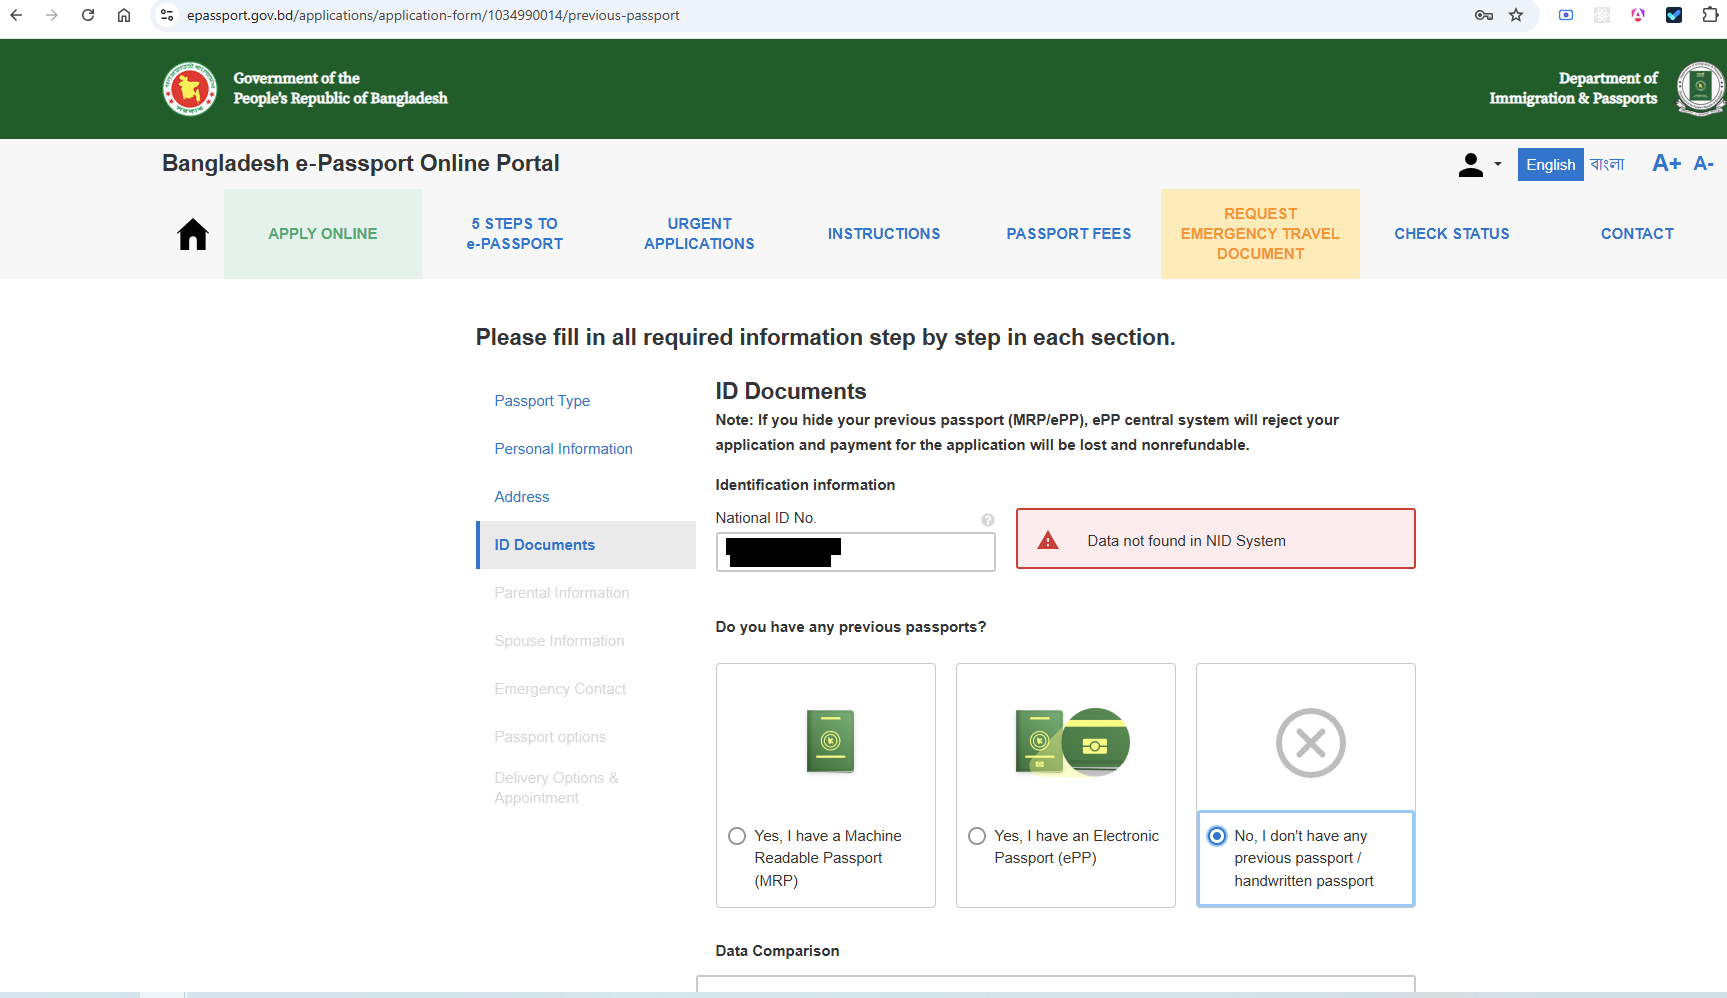Select the Electronic Passport (ePP) radio button
This screenshot has height=998, width=1727.
pyautogui.click(x=977, y=836)
